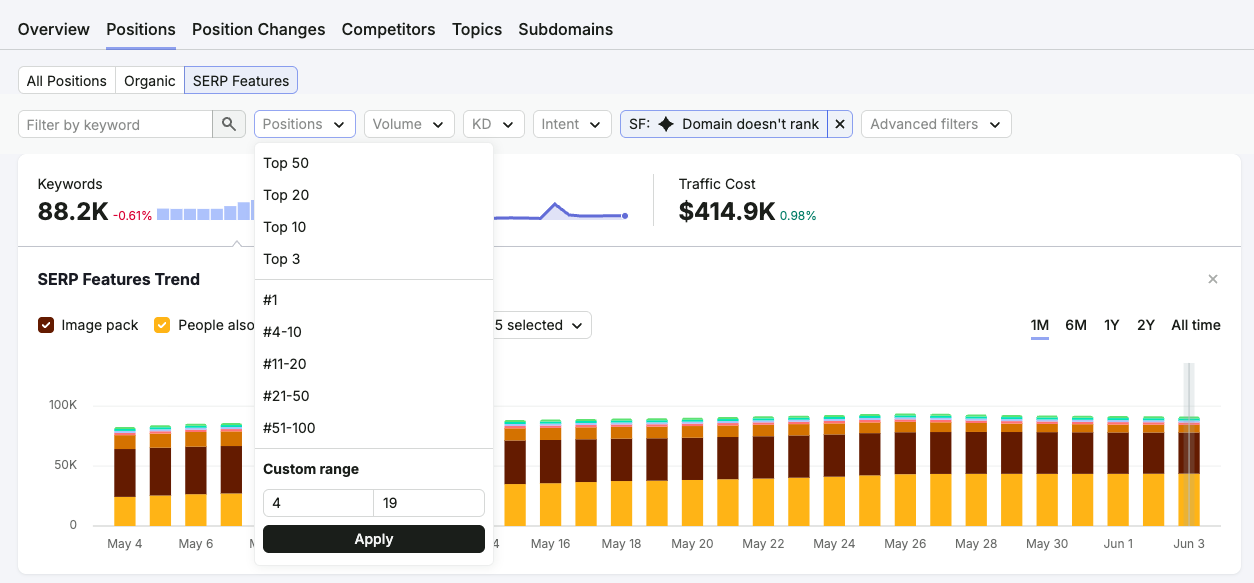Image resolution: width=1254 pixels, height=583 pixels.
Task: Open the Positions filter dropdown
Action: coord(305,124)
